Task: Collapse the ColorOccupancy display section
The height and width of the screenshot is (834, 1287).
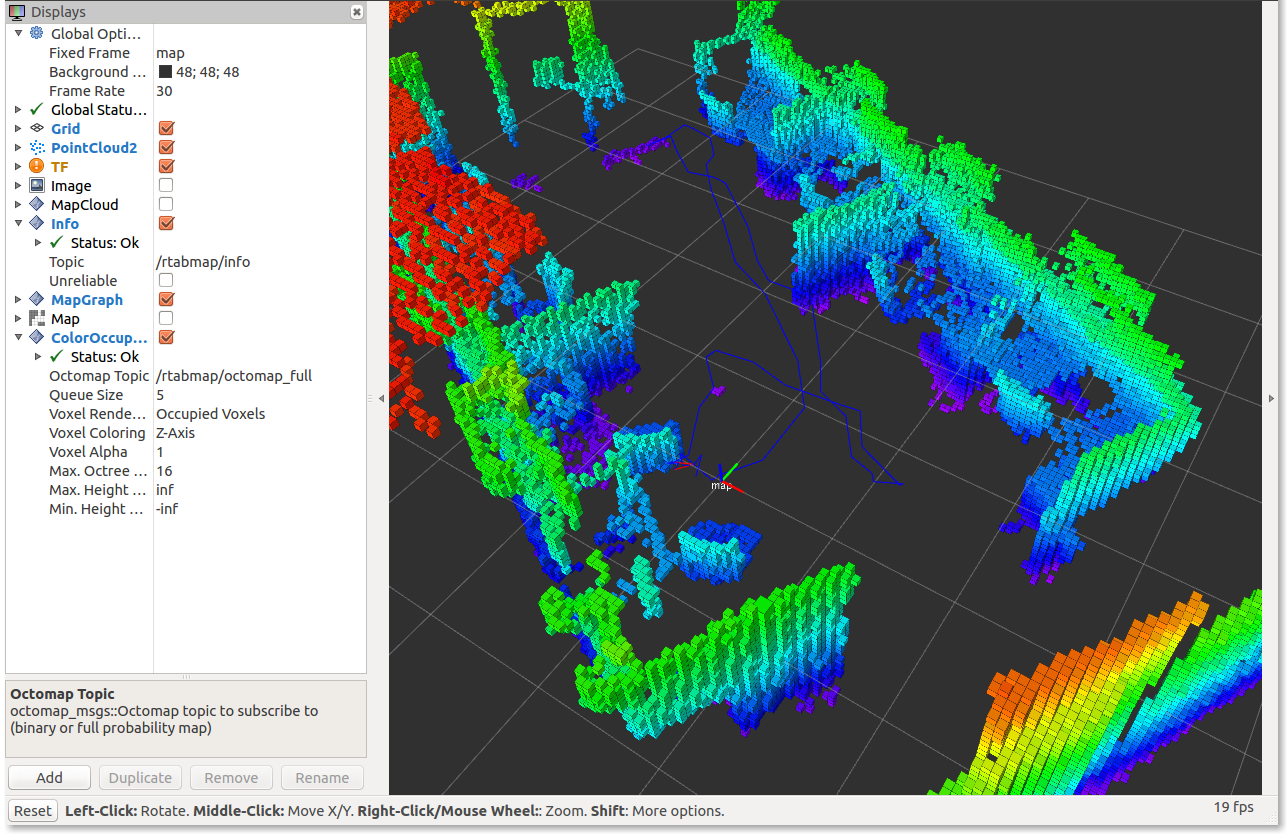Action: pyautogui.click(x=18, y=338)
